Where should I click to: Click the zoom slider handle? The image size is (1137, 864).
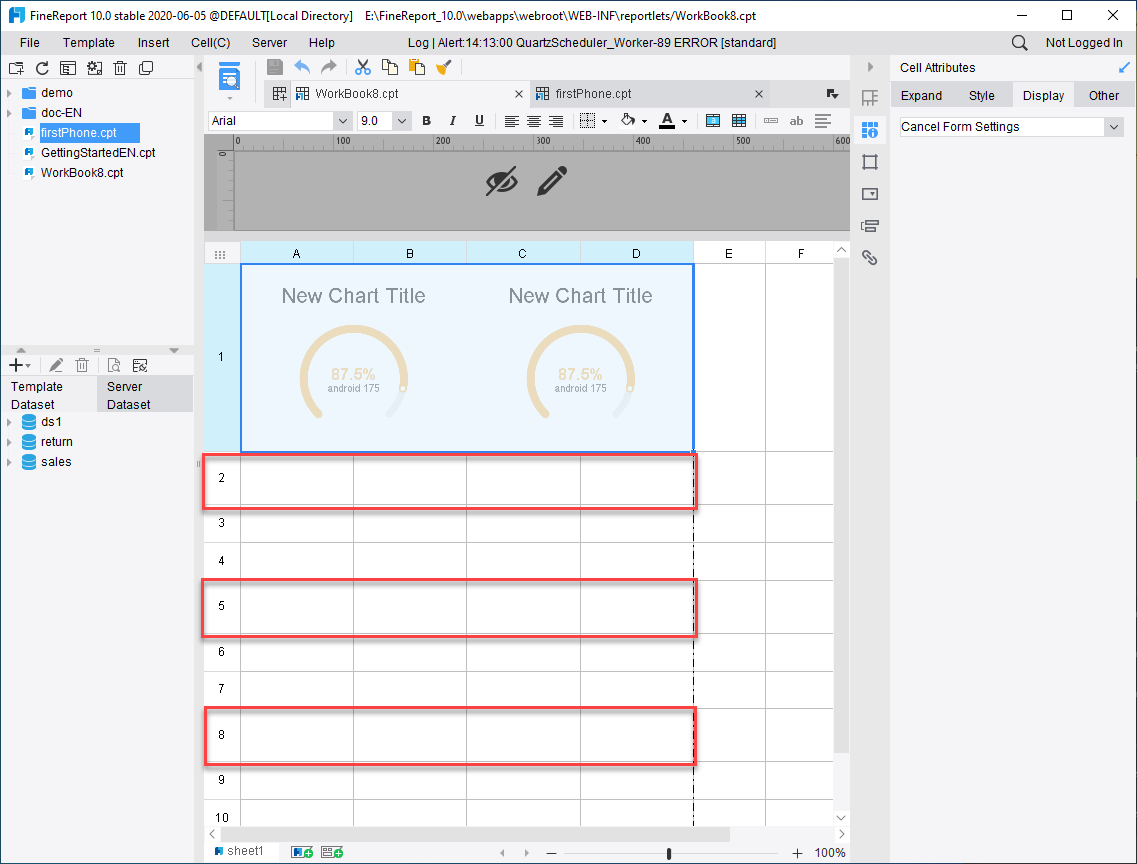coord(669,853)
